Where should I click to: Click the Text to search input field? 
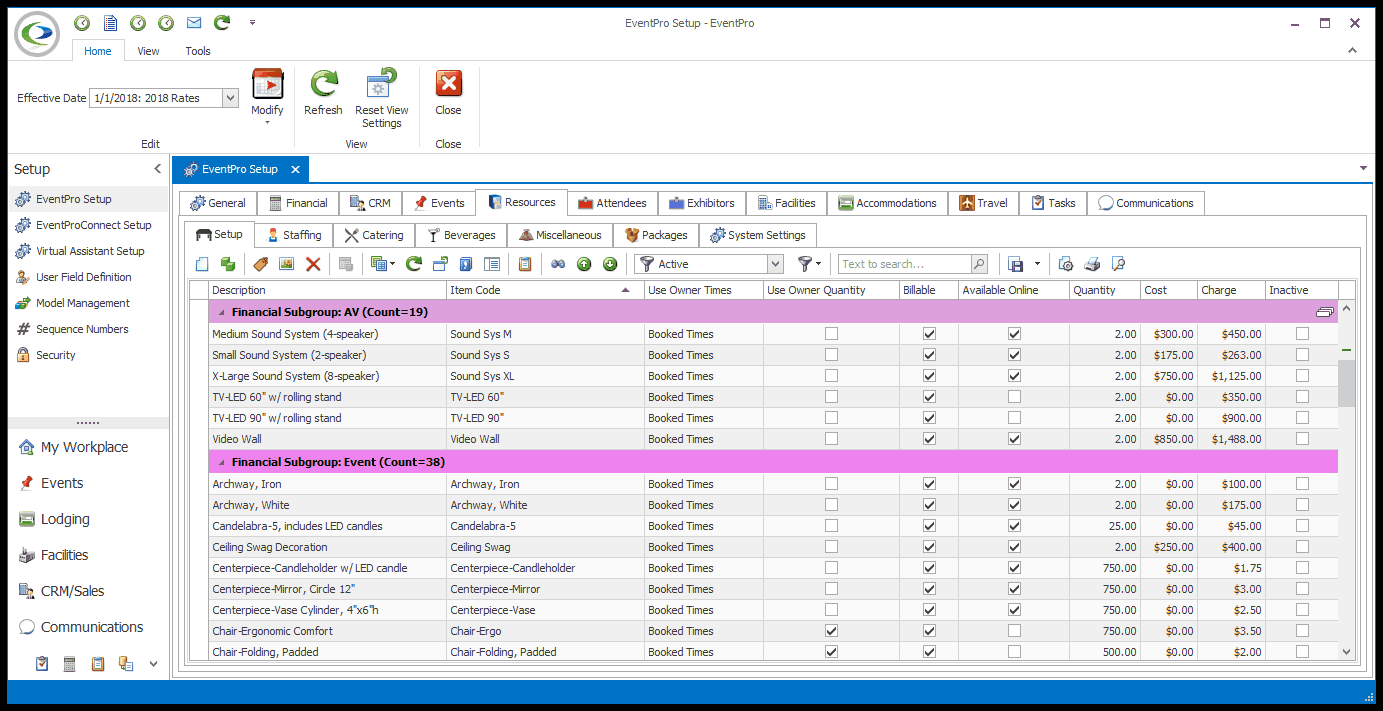click(x=905, y=264)
